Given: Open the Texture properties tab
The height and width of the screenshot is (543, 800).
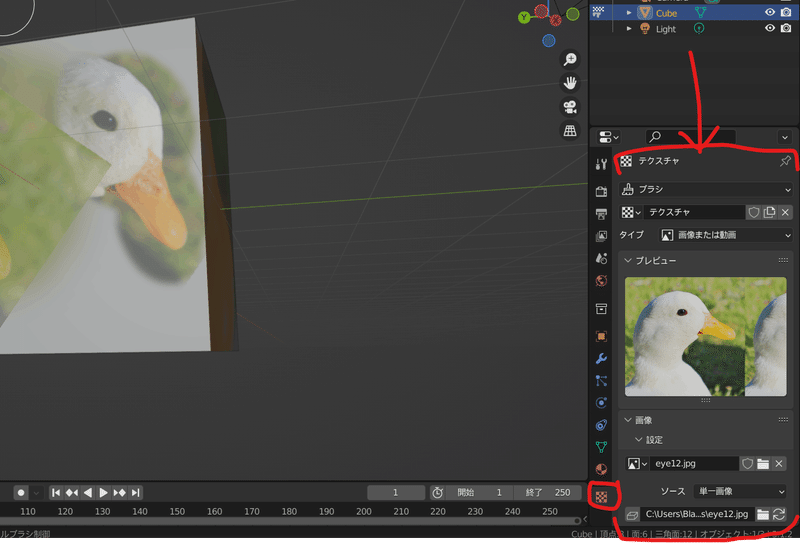Looking at the screenshot, I should point(602,497).
